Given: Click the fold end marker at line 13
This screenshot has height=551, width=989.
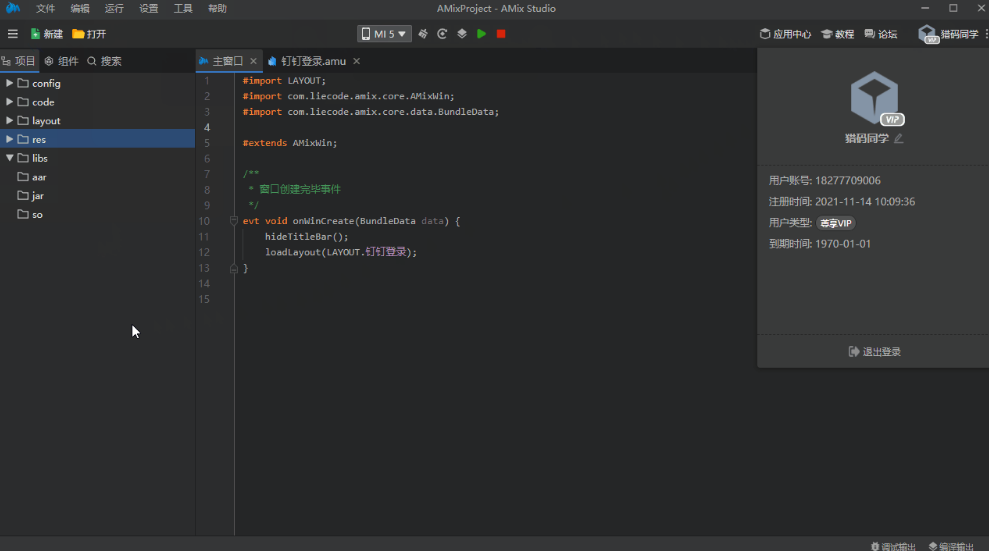Looking at the screenshot, I should (233, 268).
